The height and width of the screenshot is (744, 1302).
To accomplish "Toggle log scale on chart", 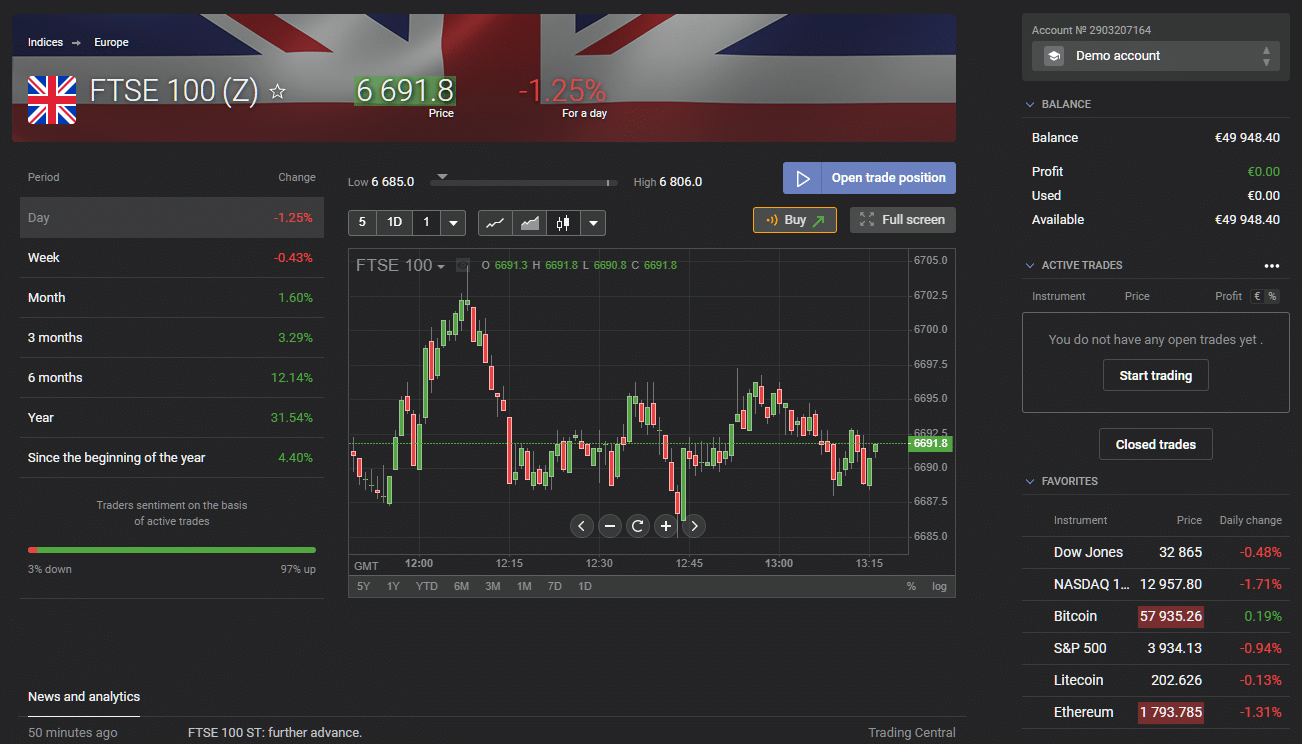I will tap(939, 586).
